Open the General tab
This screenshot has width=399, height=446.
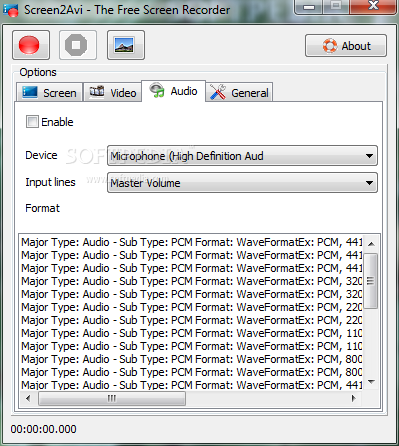239,92
